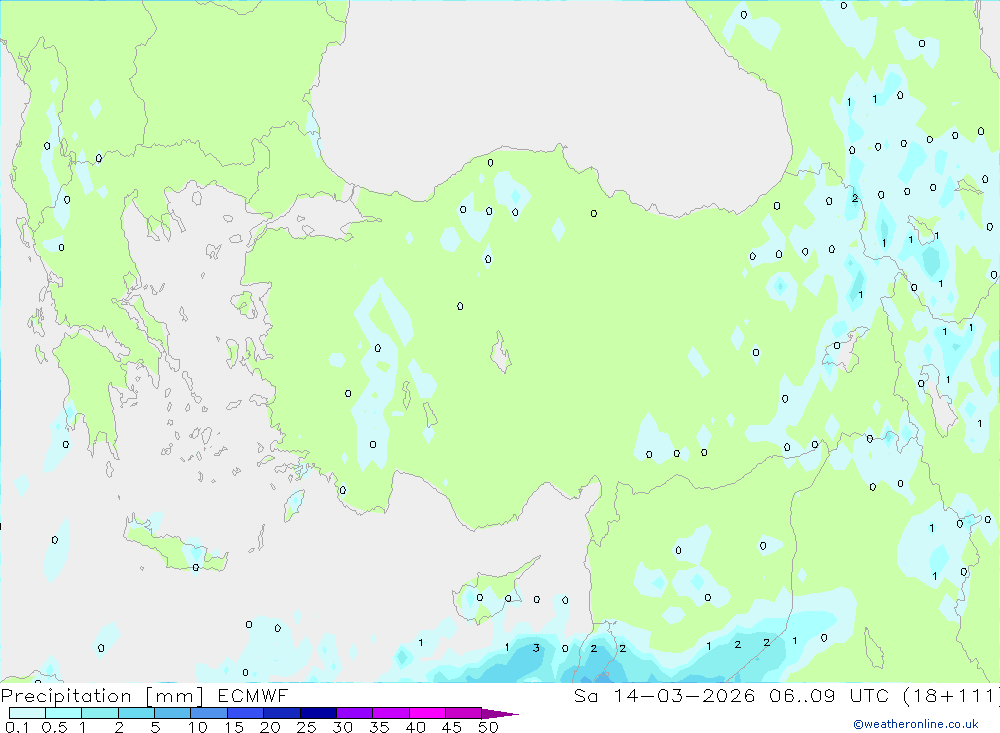Click the '20' legend scale label
The width and height of the screenshot is (1000, 733).
(270, 727)
